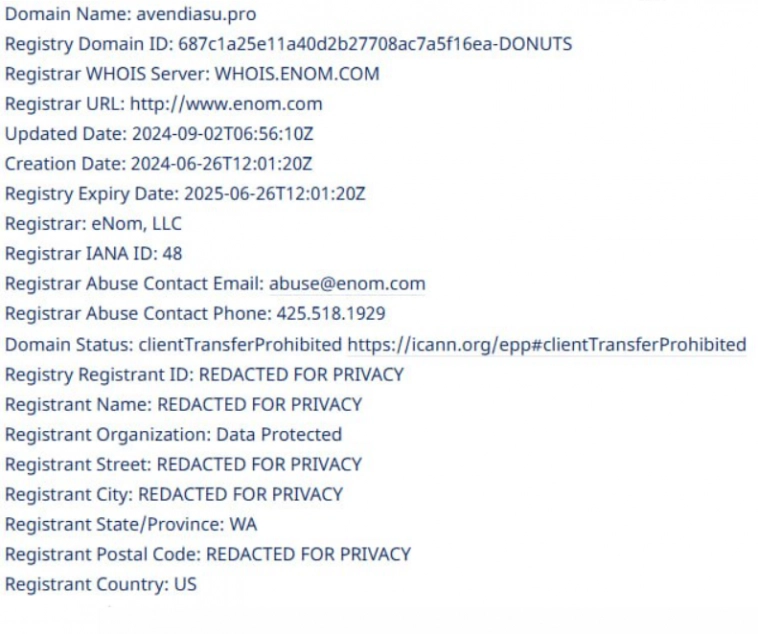Click the Registrant City line
Image resolution: width=758 pixels, height=634 pixels.
[174, 494]
